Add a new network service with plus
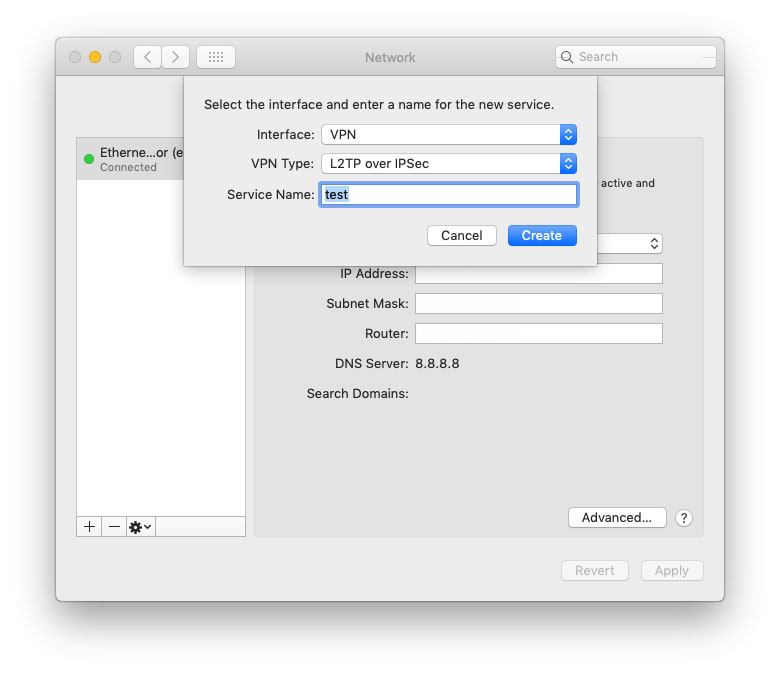The height and width of the screenshot is (675, 780). 90,526
